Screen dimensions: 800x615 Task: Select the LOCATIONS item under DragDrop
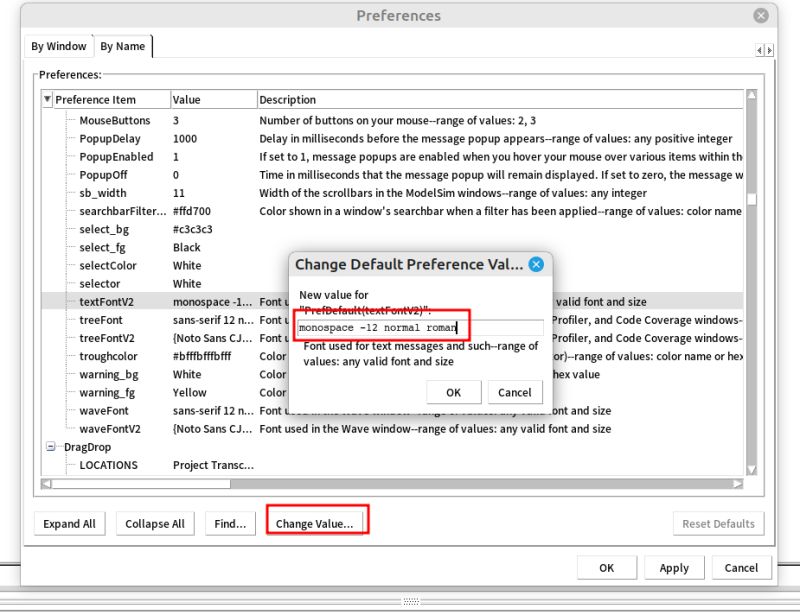[x=108, y=465]
